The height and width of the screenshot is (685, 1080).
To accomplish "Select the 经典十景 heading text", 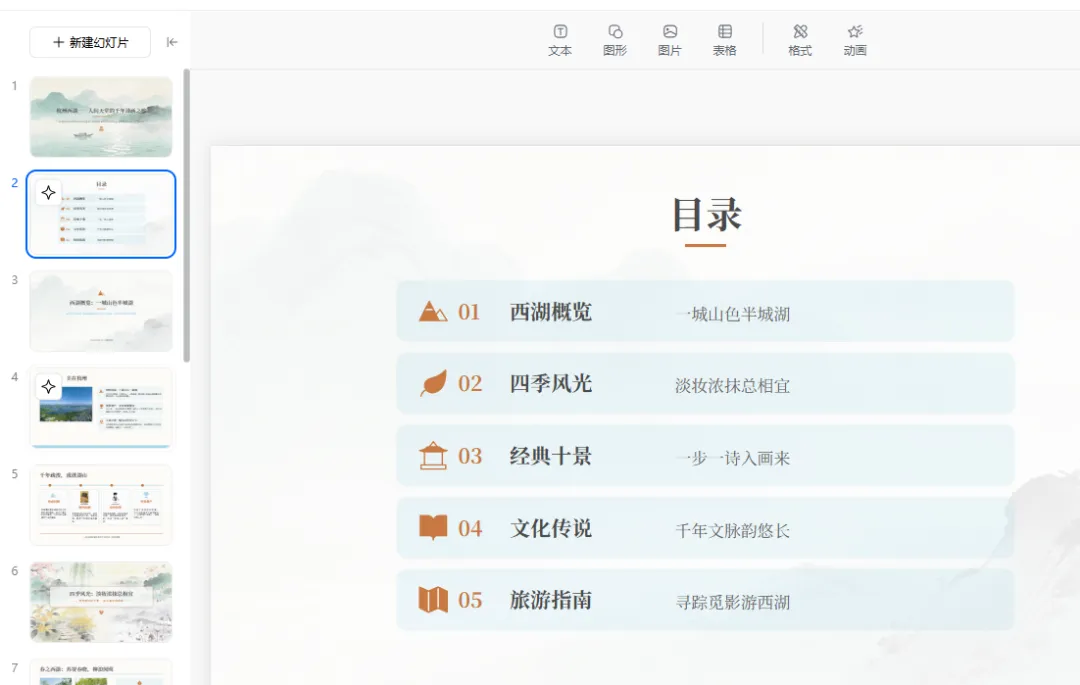I will point(551,456).
